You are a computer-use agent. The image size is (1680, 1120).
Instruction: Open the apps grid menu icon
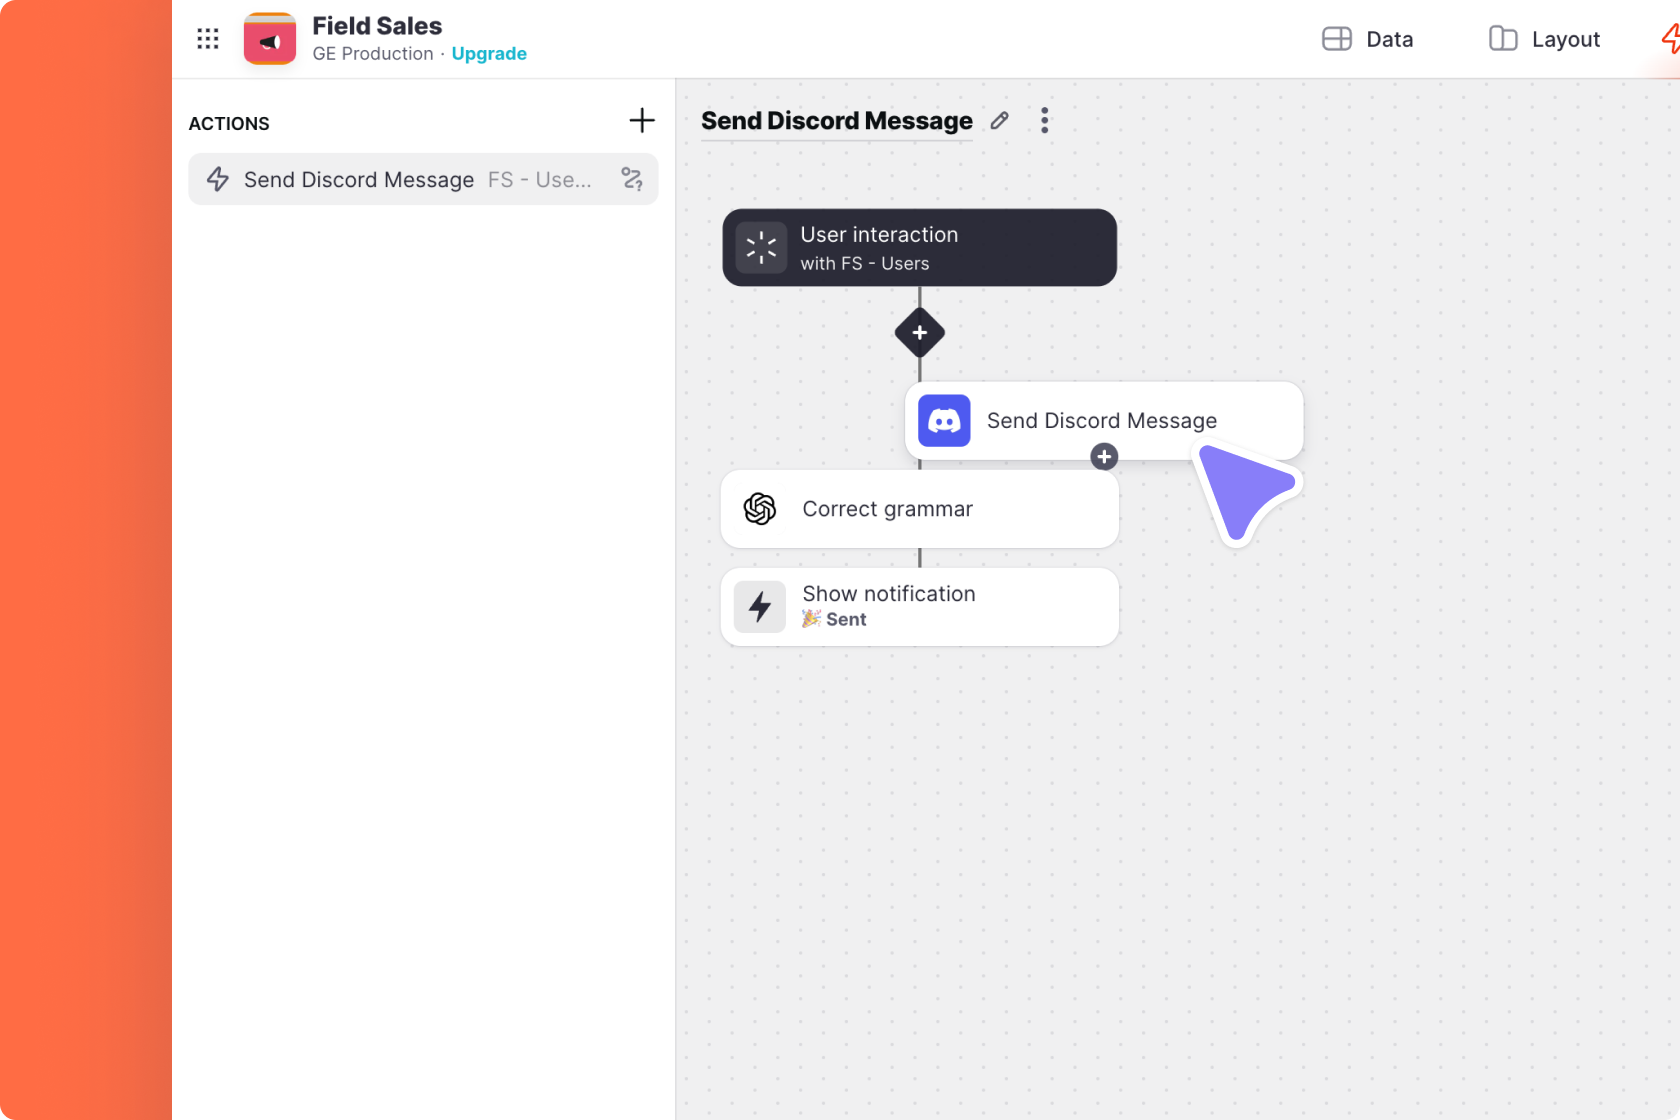click(208, 39)
